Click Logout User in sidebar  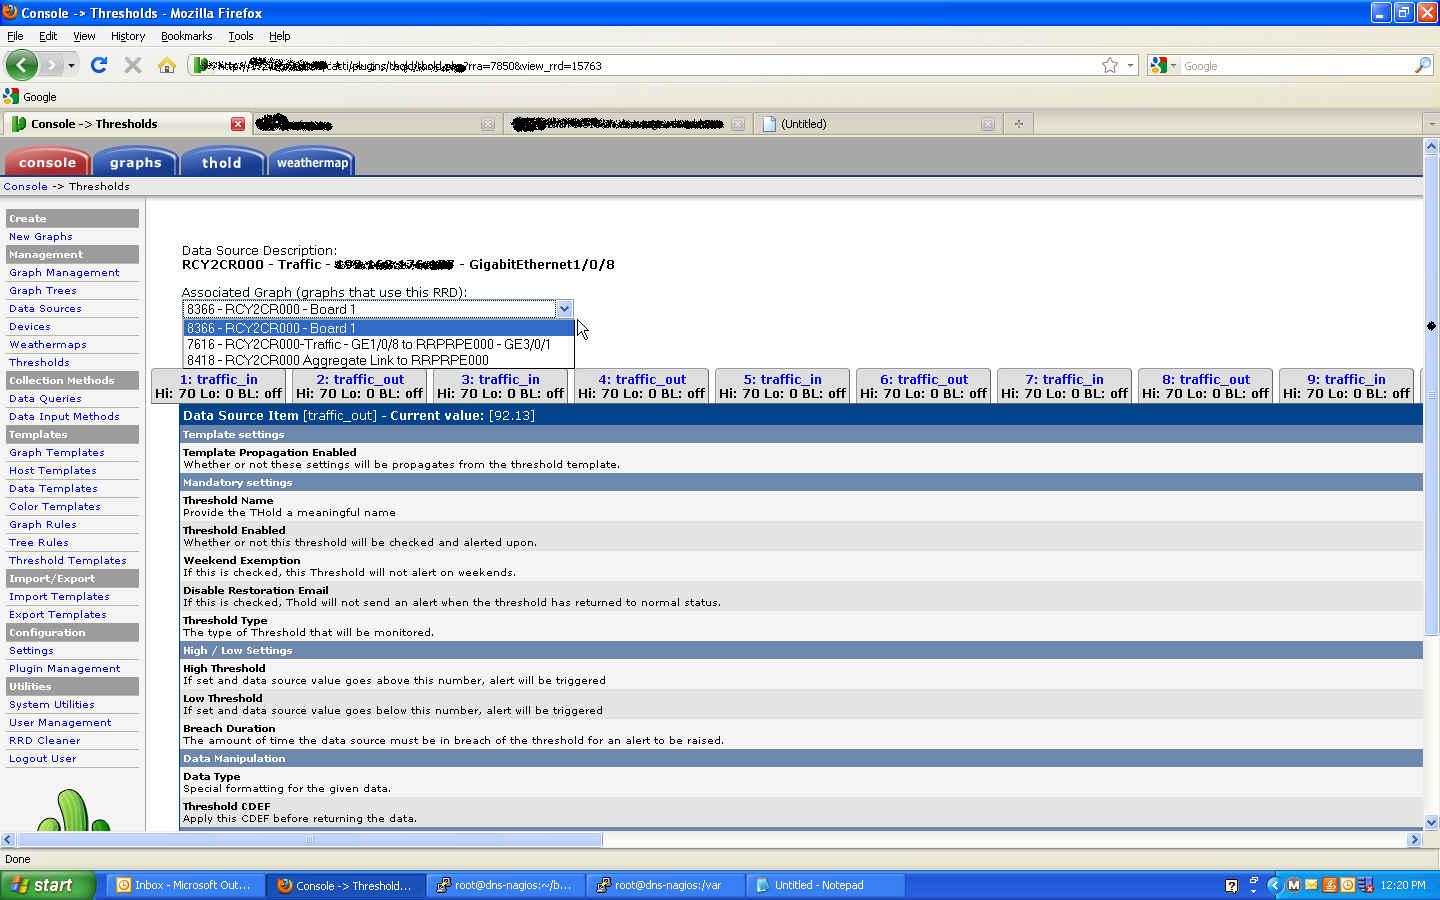(43, 758)
